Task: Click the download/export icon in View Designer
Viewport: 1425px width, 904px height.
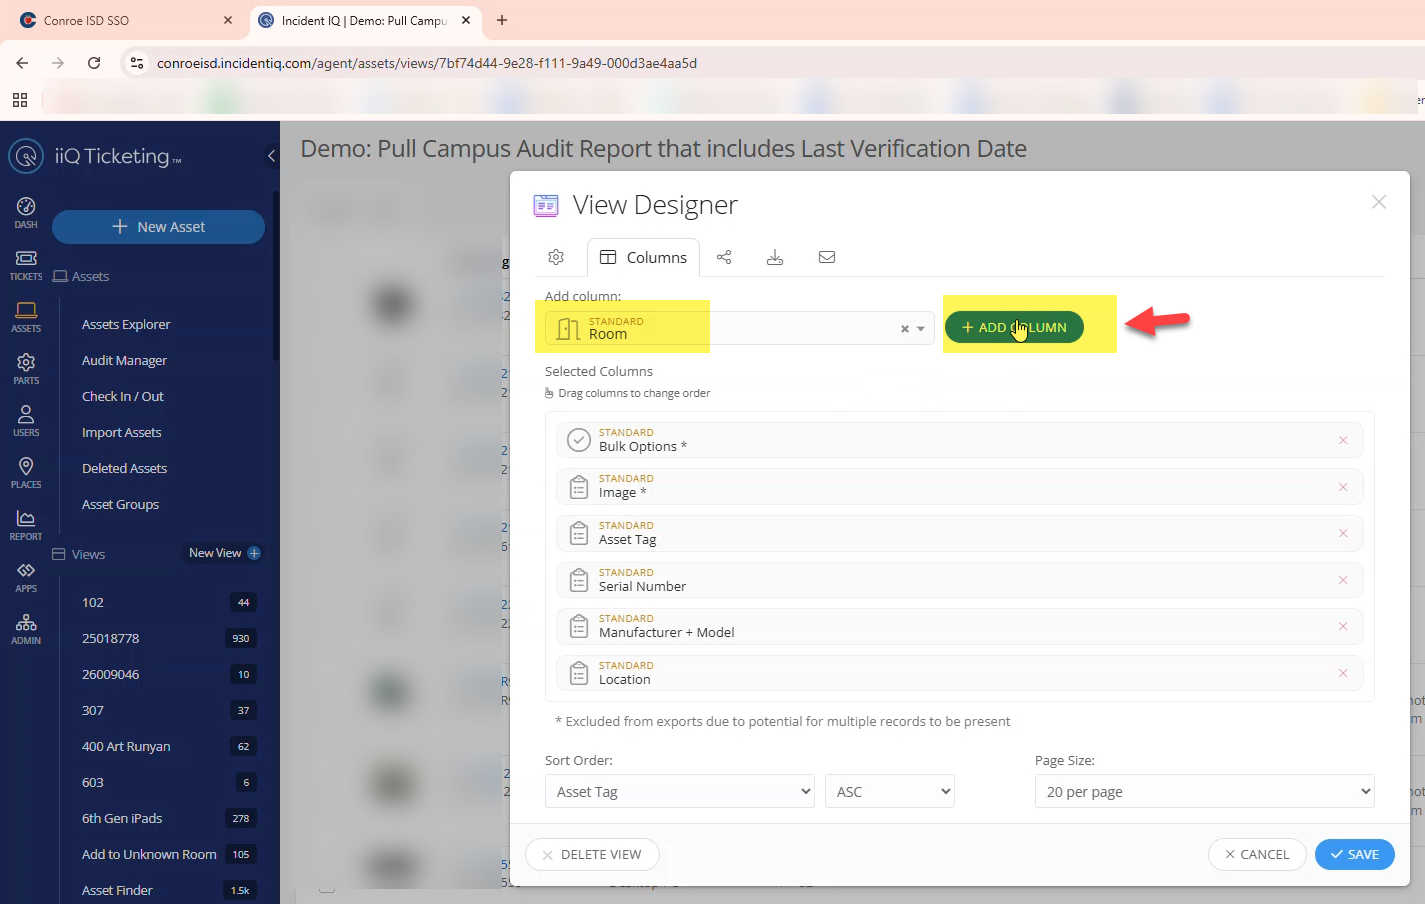Action: (775, 257)
